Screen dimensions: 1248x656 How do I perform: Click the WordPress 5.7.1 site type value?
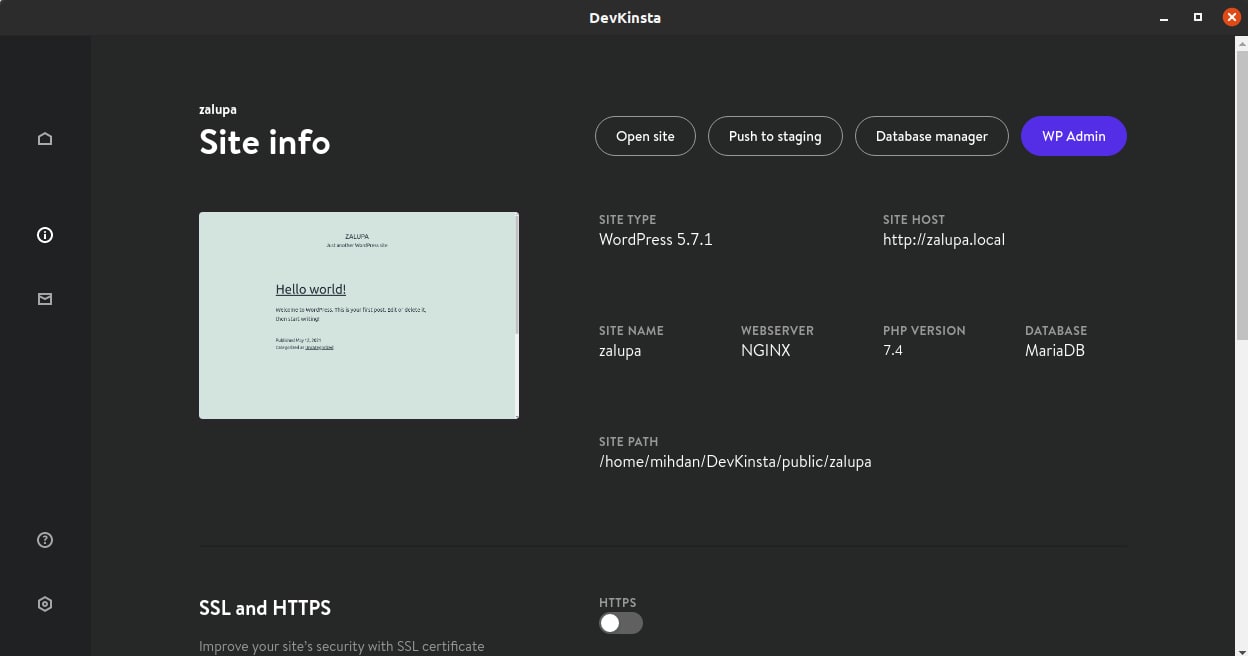point(656,240)
